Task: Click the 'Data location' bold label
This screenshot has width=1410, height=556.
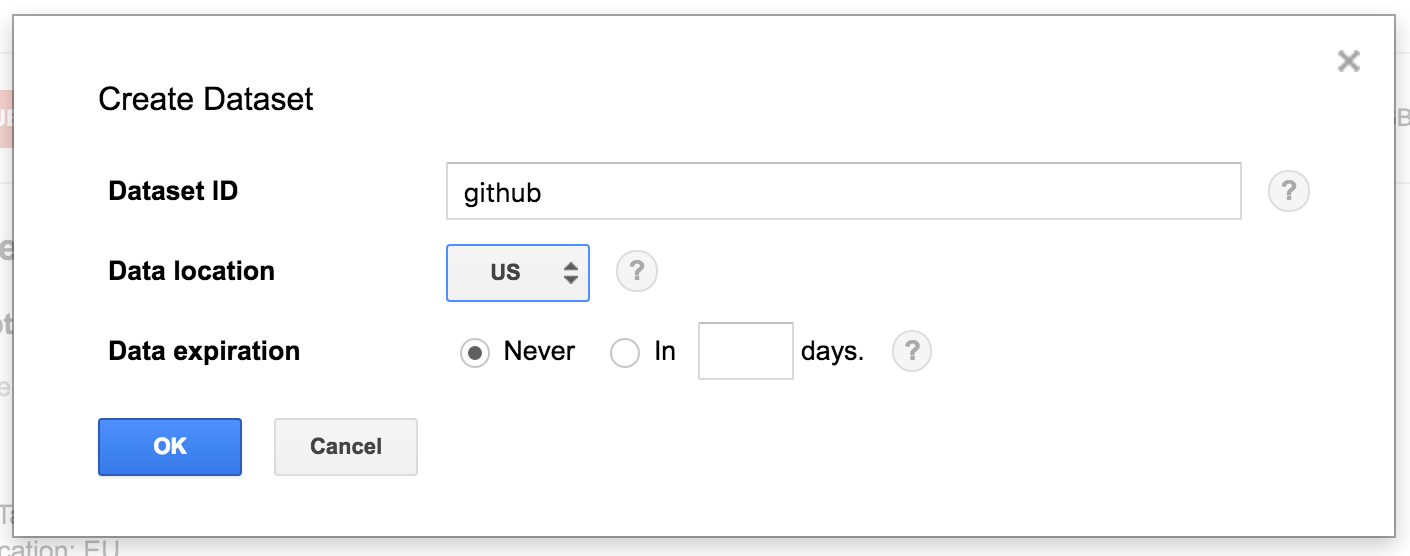Action: tap(191, 271)
